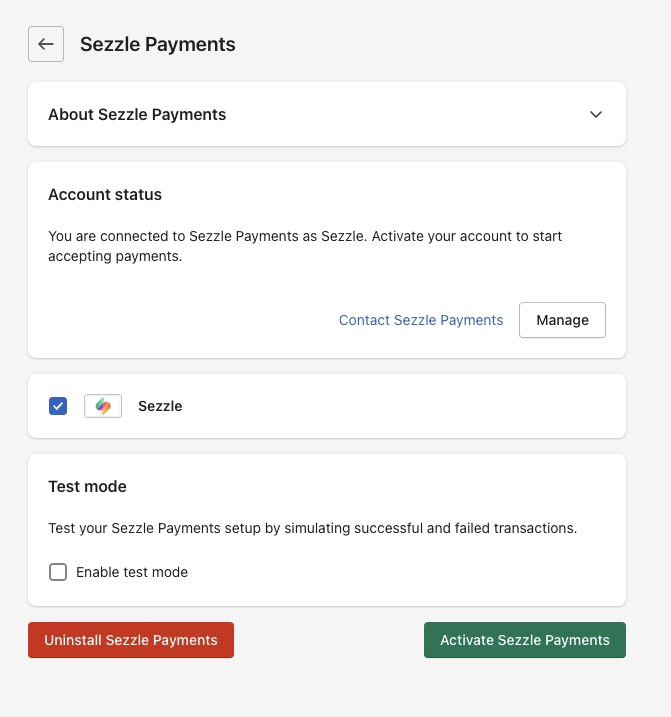Click the Sezzle Payments page title
Screen dimensions: 671x717
tap(158, 44)
